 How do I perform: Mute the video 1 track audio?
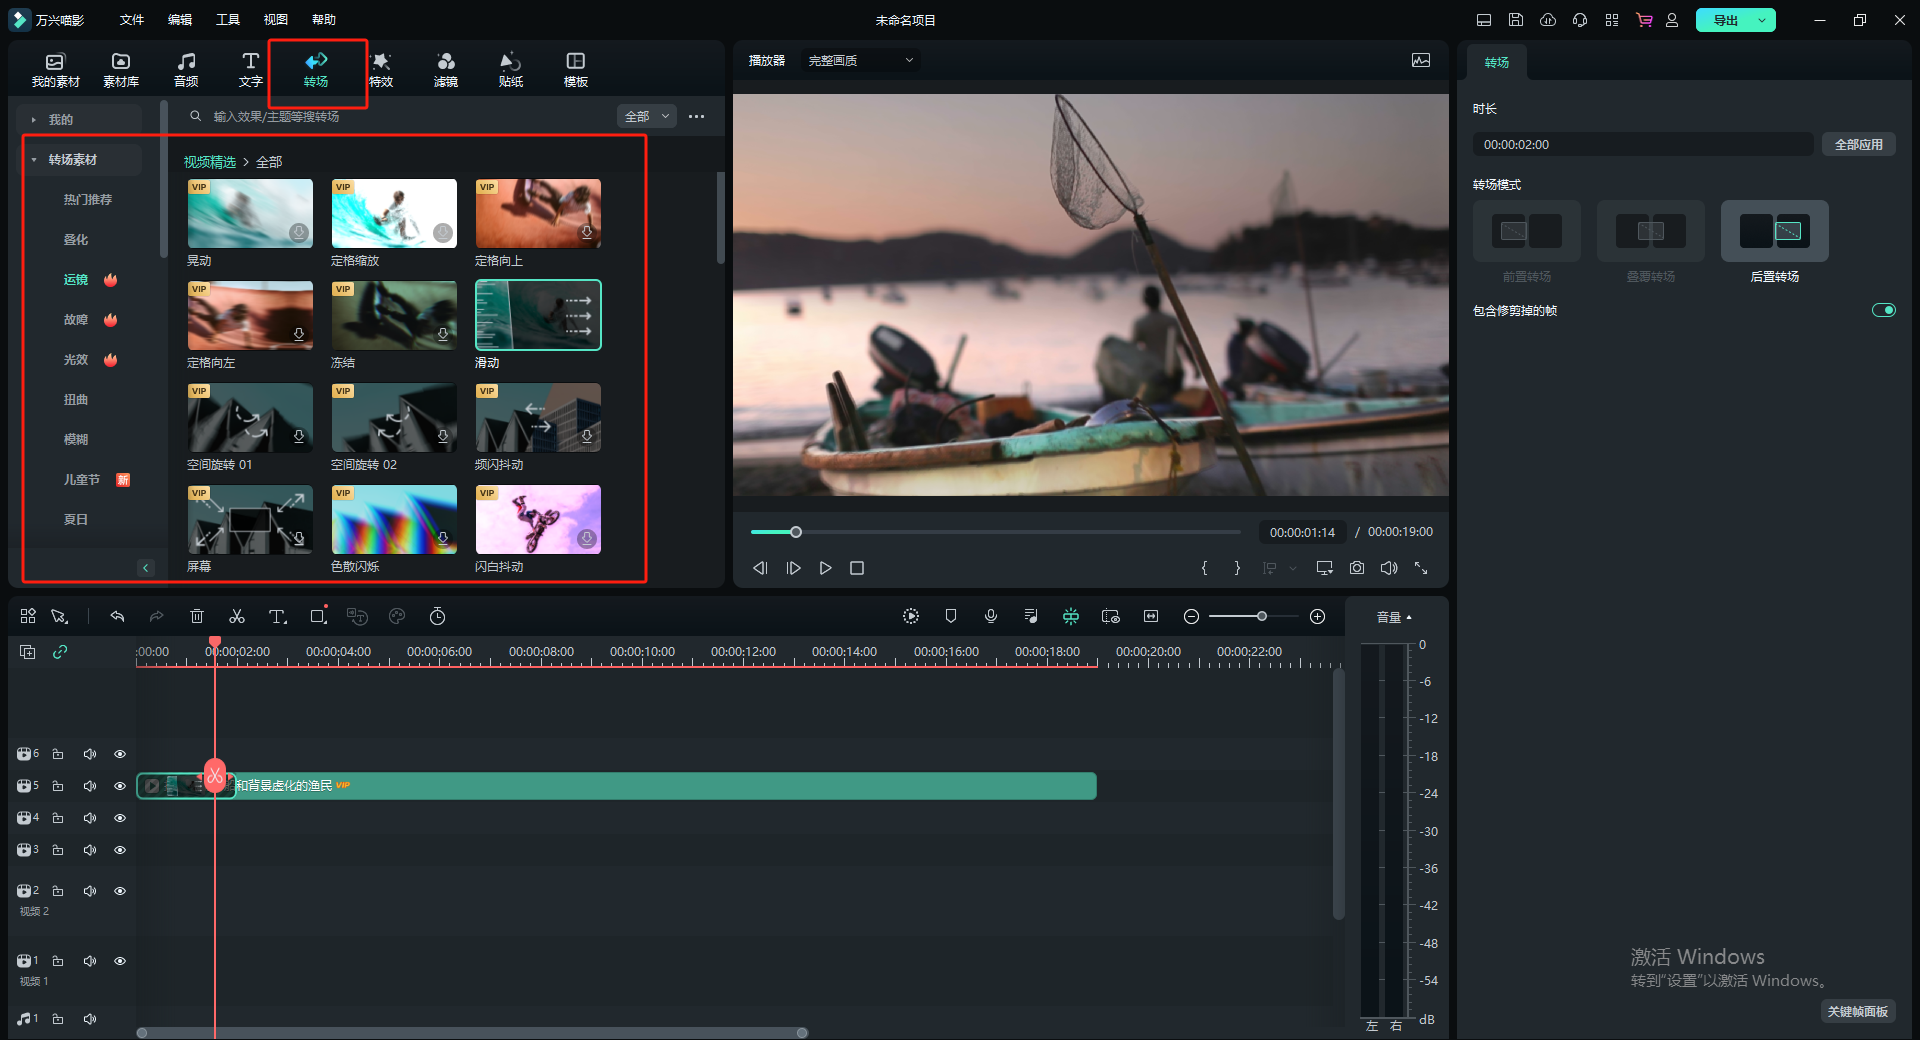click(90, 961)
